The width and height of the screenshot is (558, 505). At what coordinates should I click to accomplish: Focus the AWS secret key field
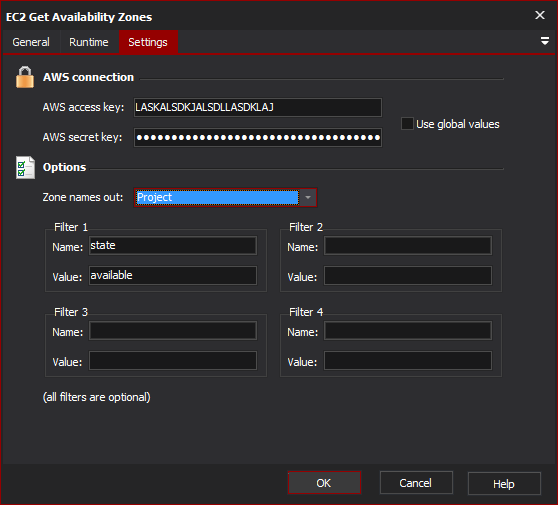coord(258,137)
